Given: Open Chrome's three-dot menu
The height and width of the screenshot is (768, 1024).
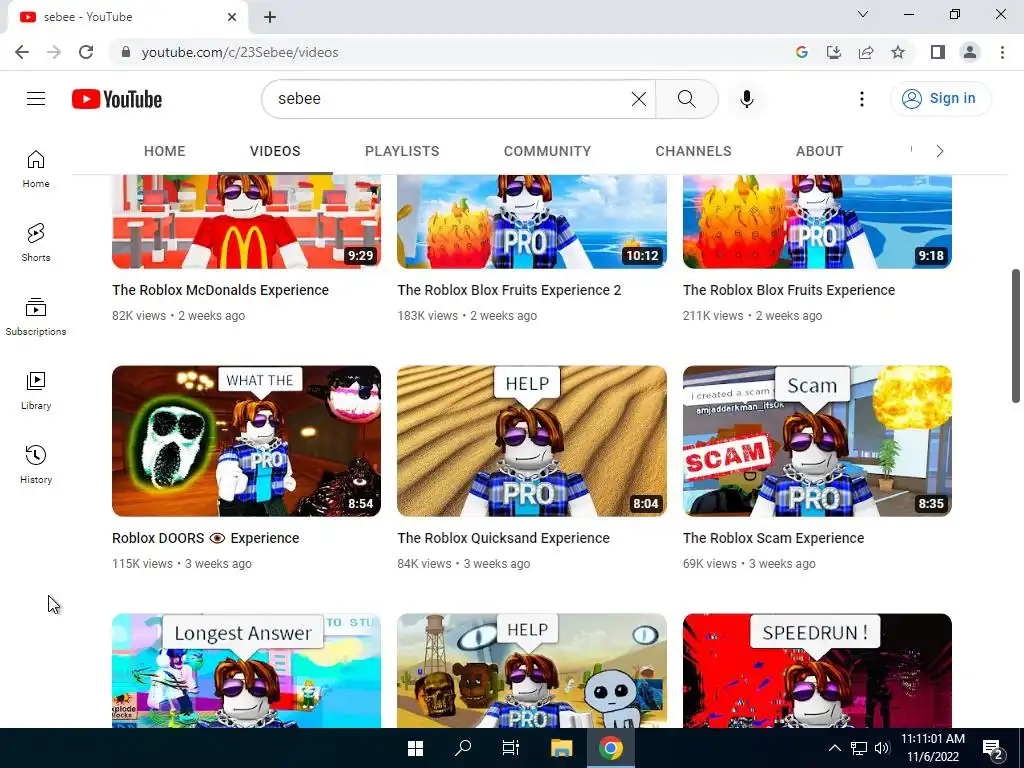Looking at the screenshot, I should (1002, 52).
